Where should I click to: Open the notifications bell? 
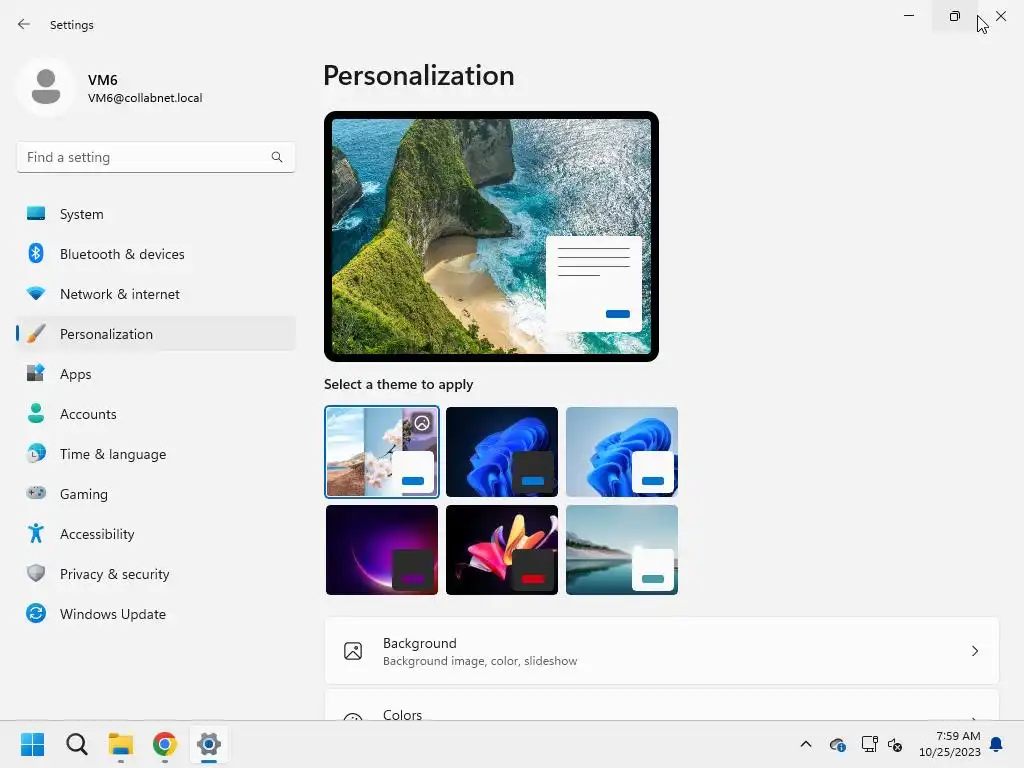click(997, 744)
